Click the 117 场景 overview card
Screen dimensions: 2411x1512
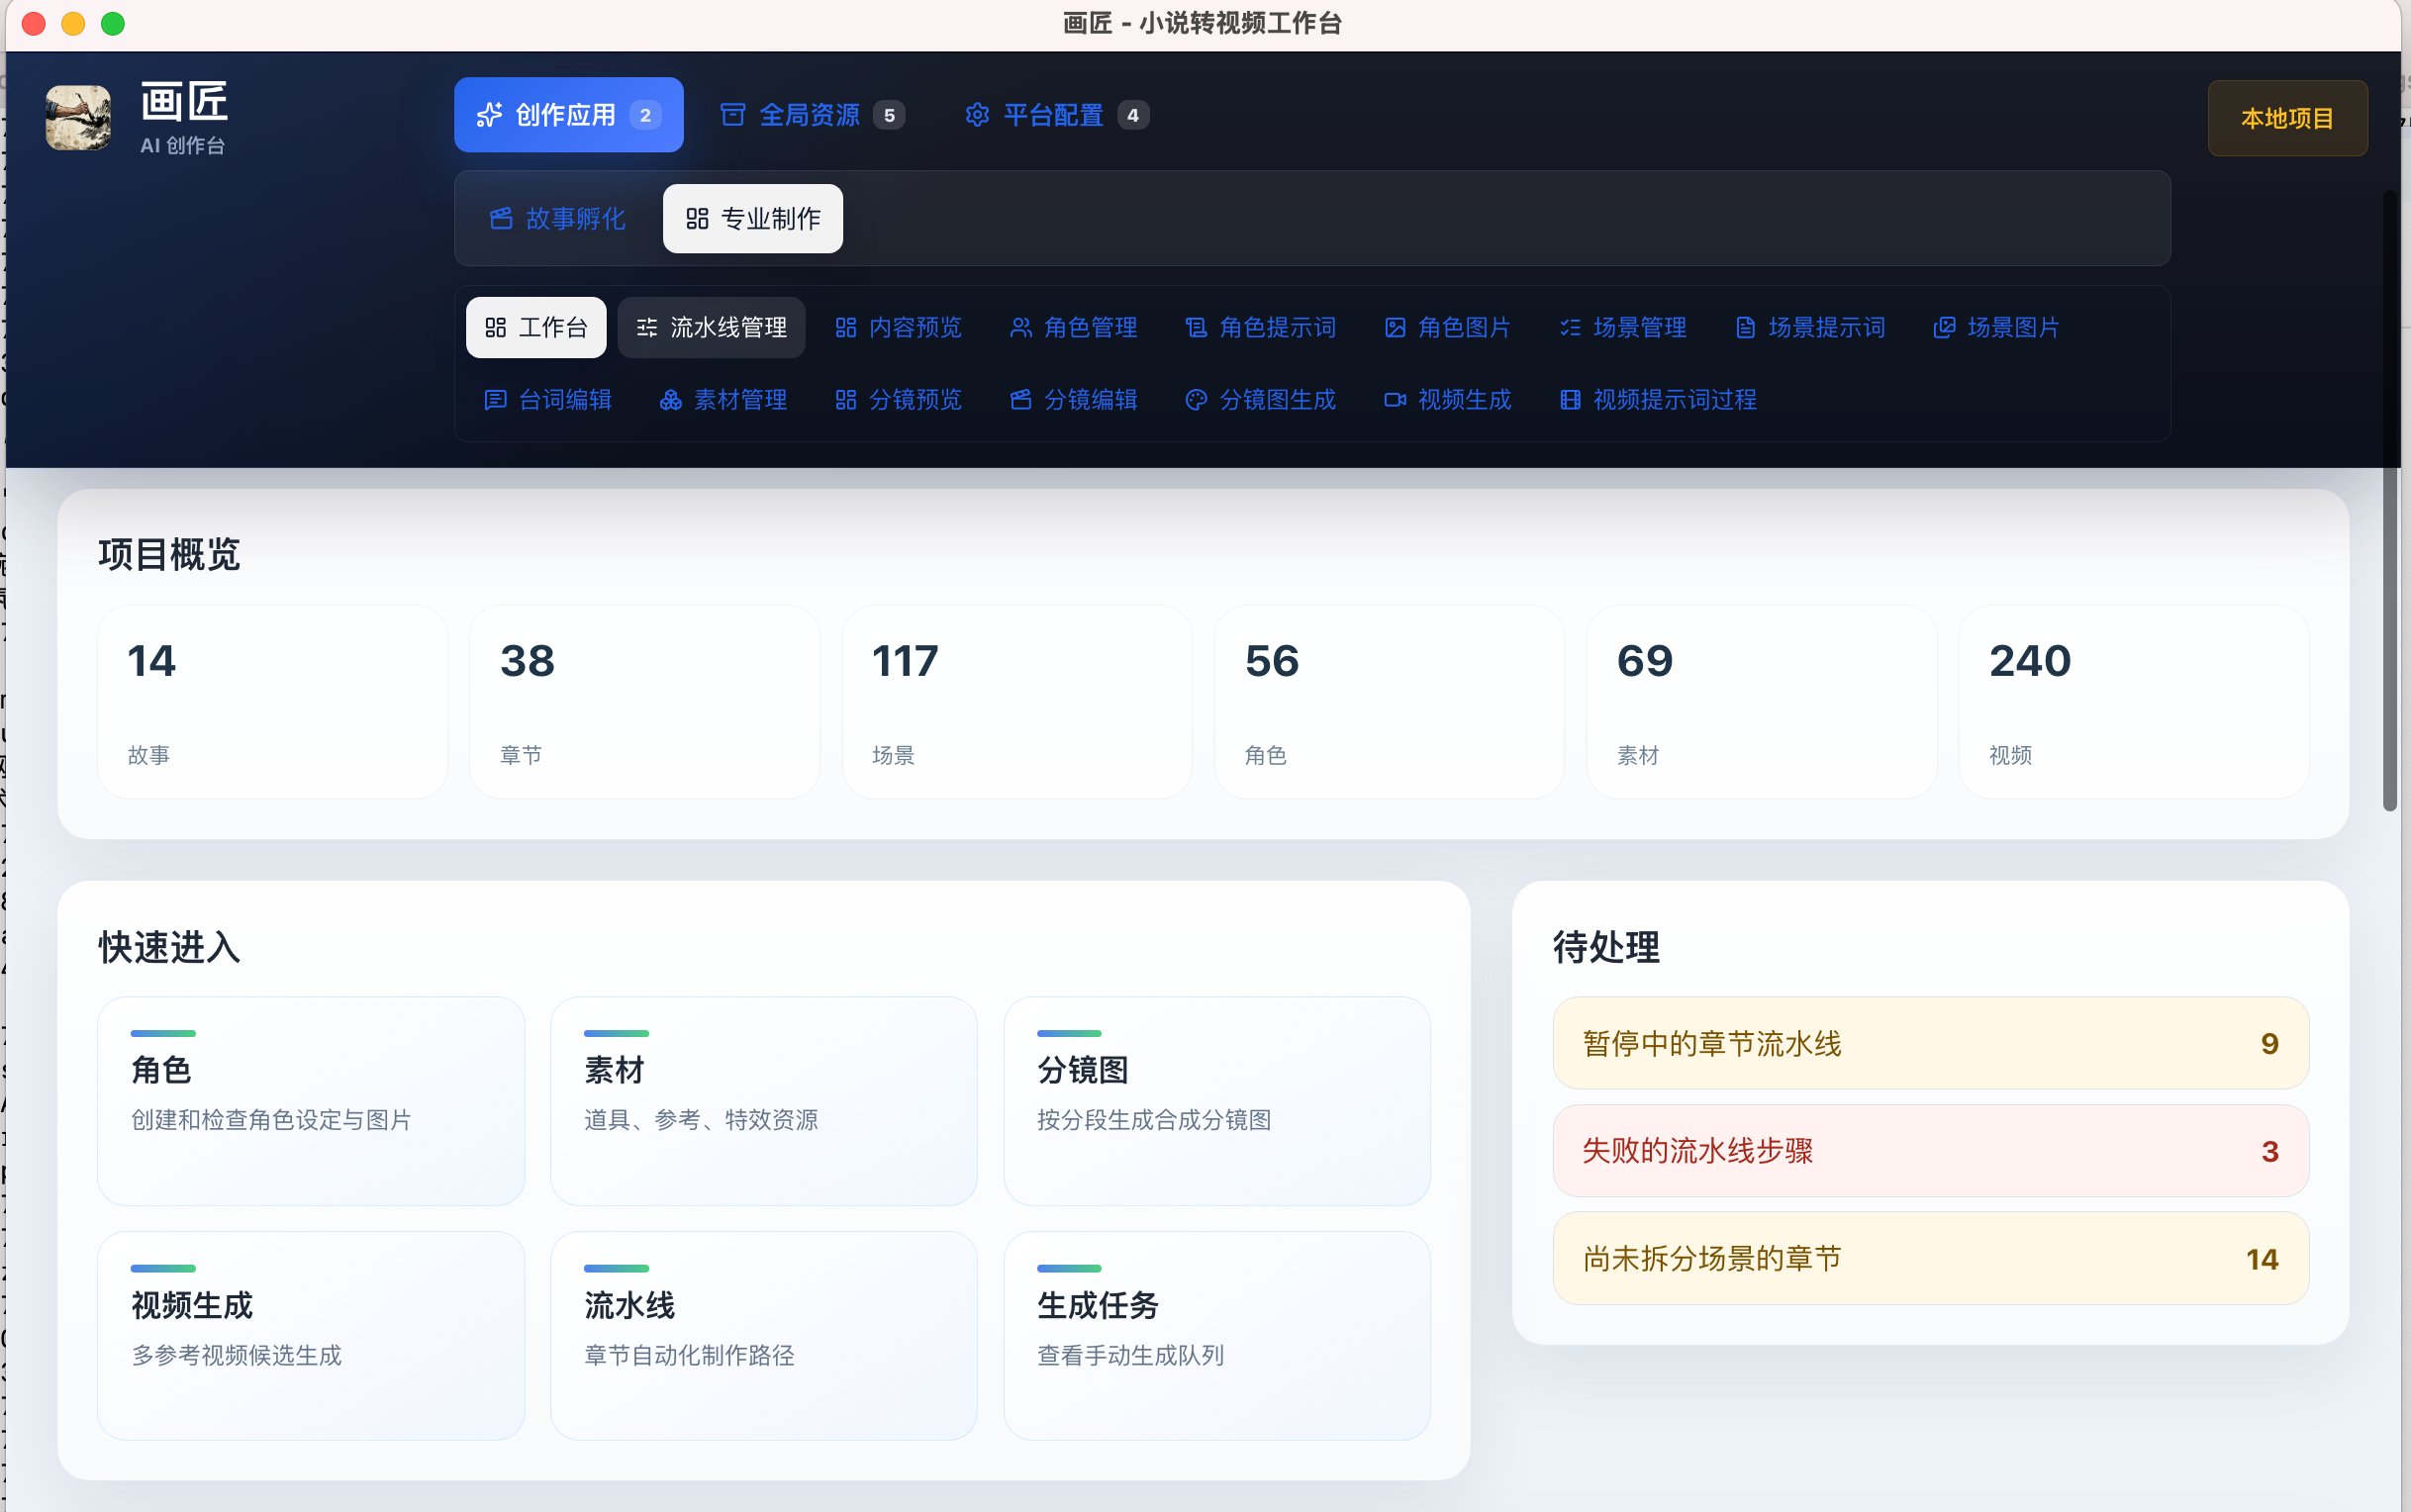(1017, 702)
